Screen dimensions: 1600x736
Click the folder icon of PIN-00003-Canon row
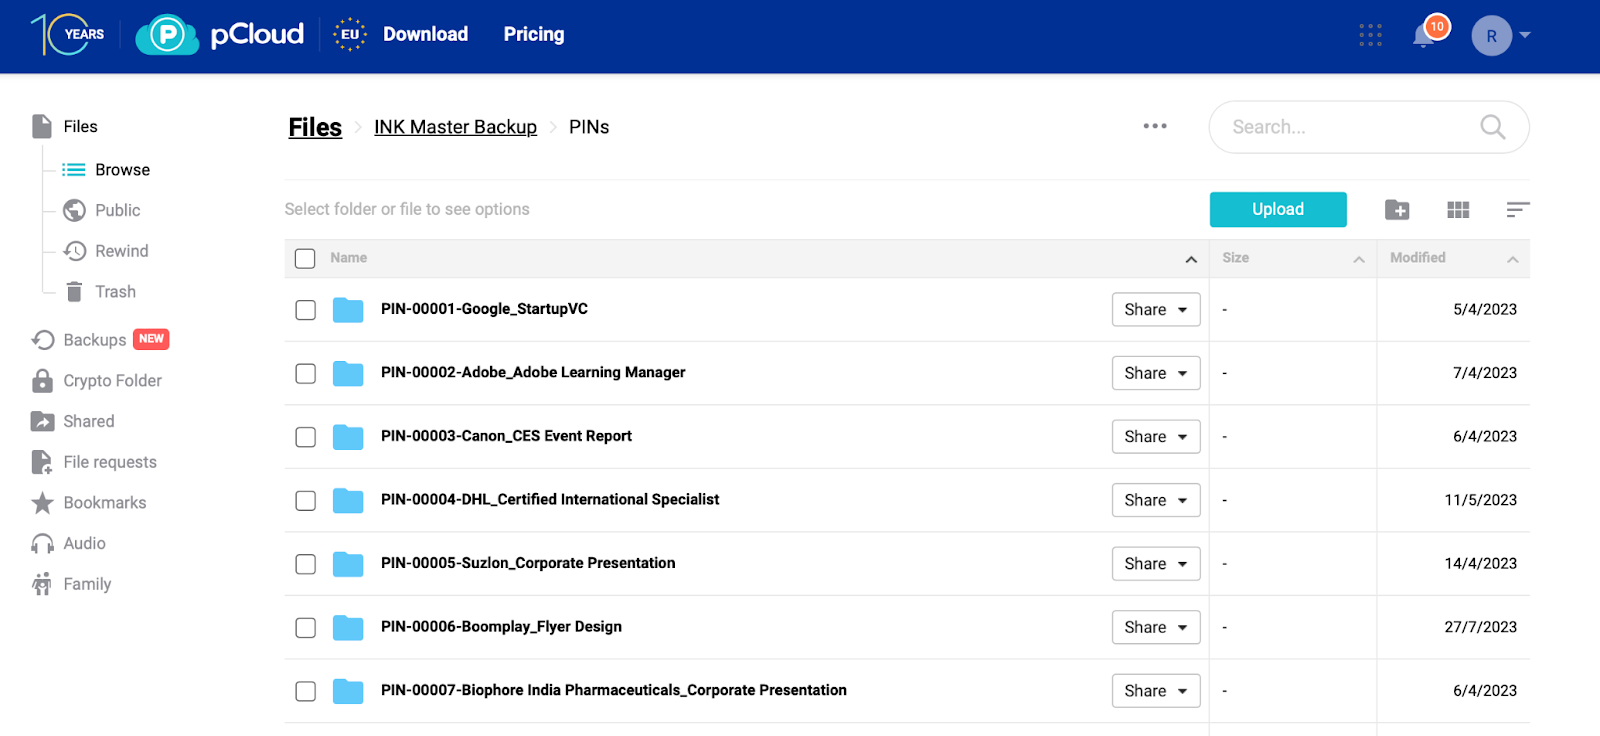pyautogui.click(x=348, y=437)
